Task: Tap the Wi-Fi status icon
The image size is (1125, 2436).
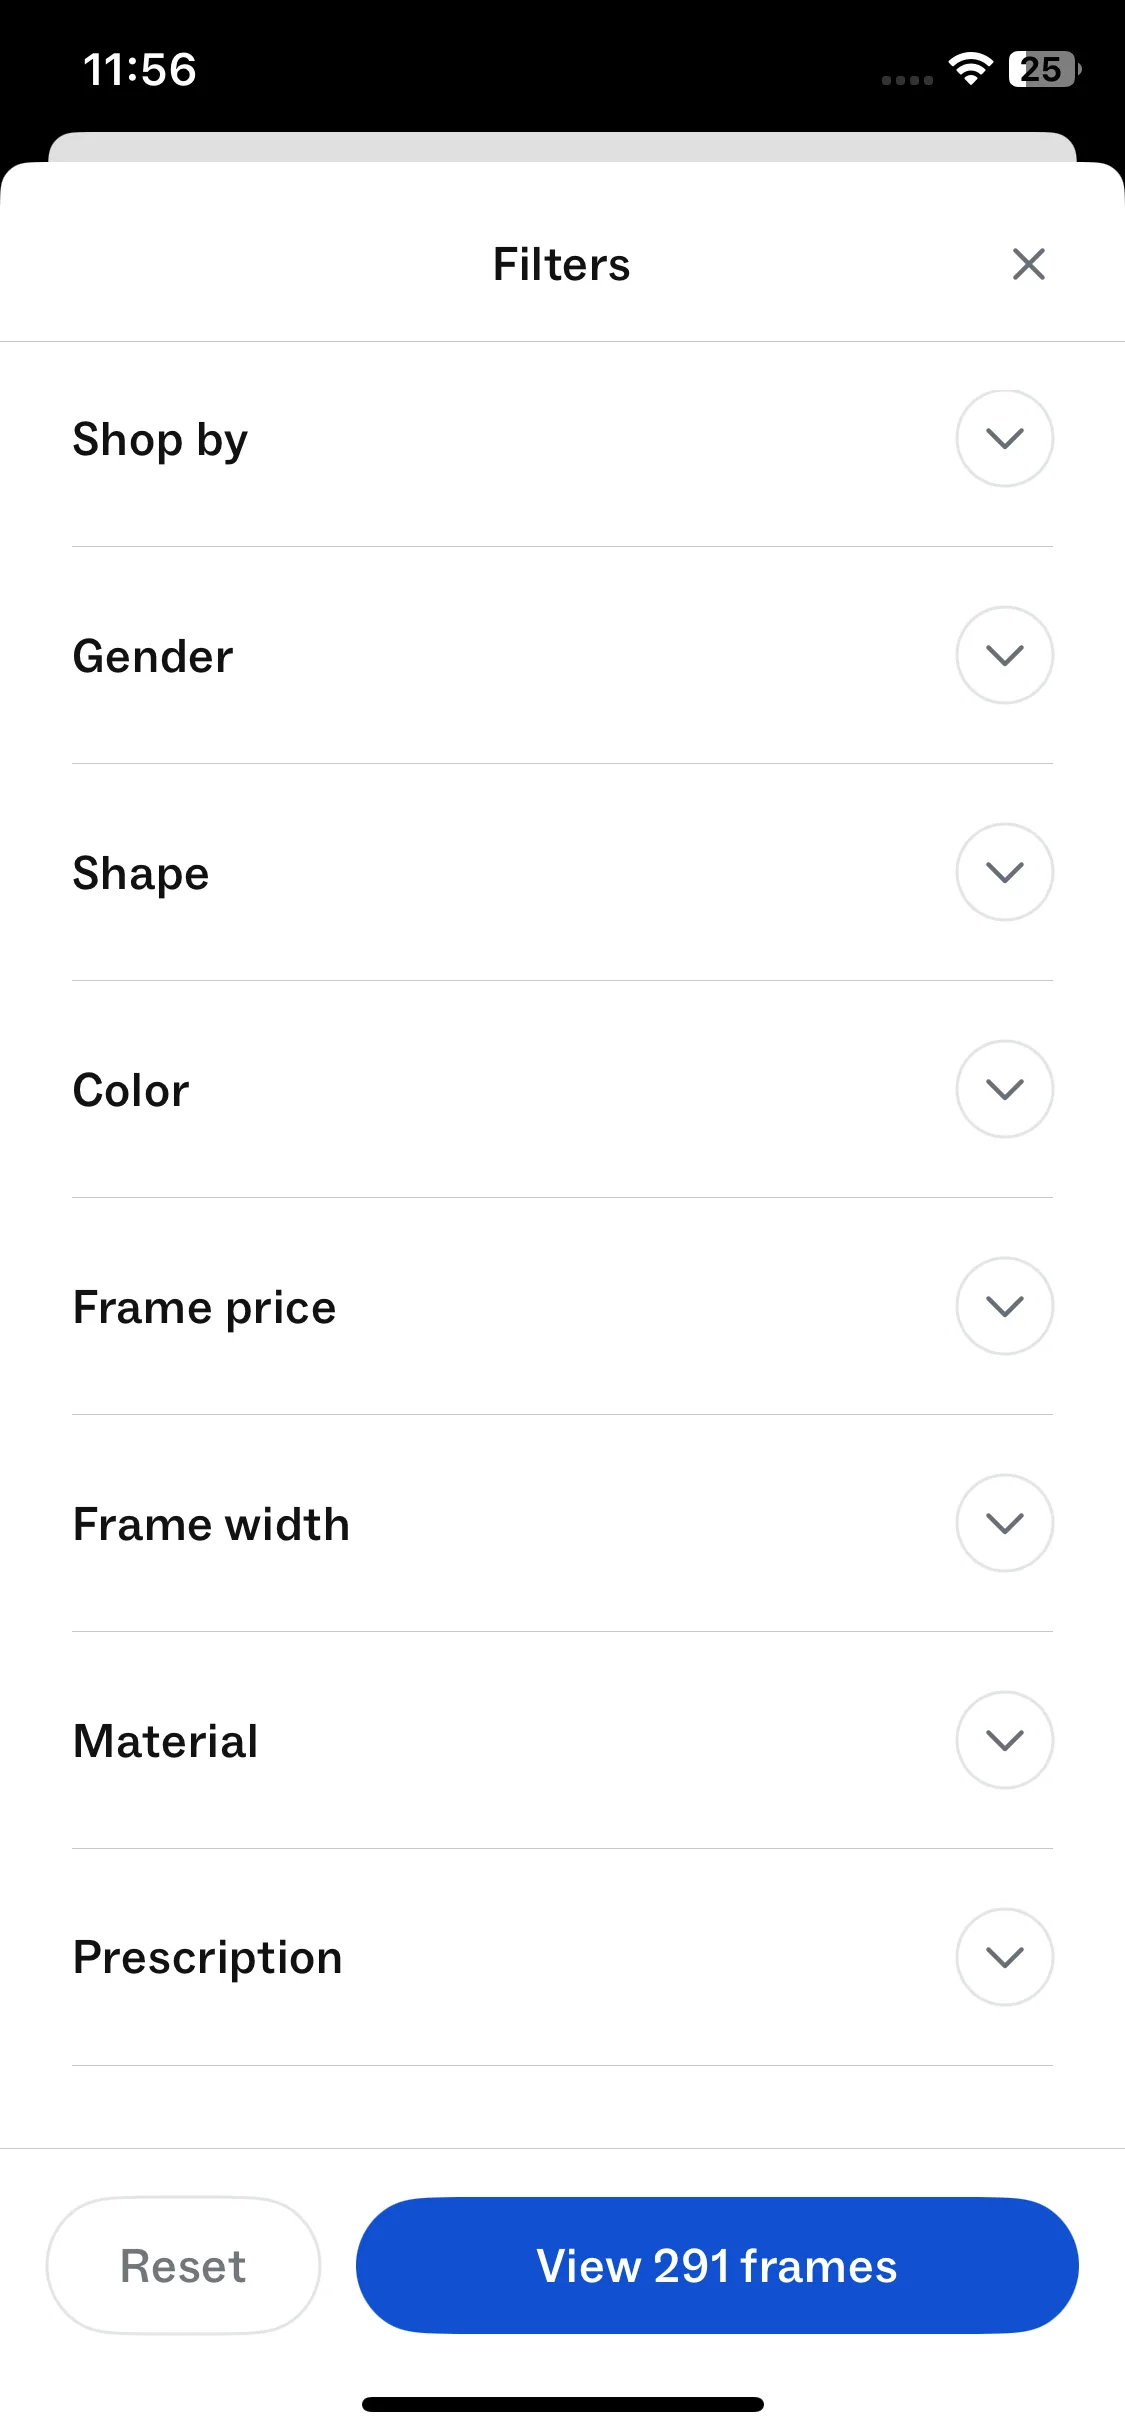Action: click(x=970, y=69)
